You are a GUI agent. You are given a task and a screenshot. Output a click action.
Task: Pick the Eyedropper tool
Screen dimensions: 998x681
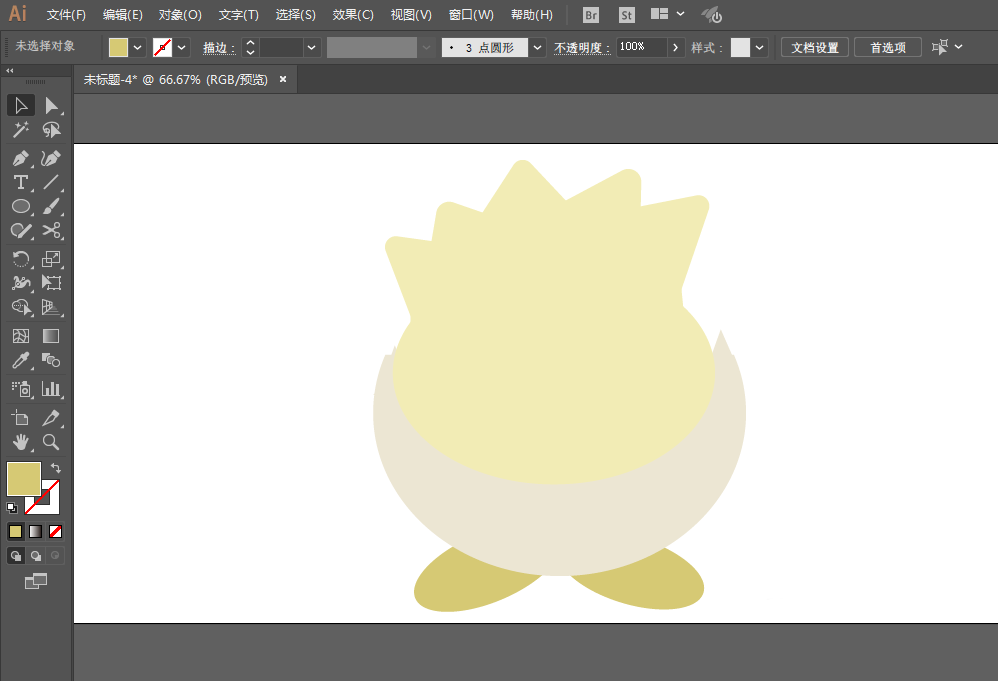(x=21, y=361)
